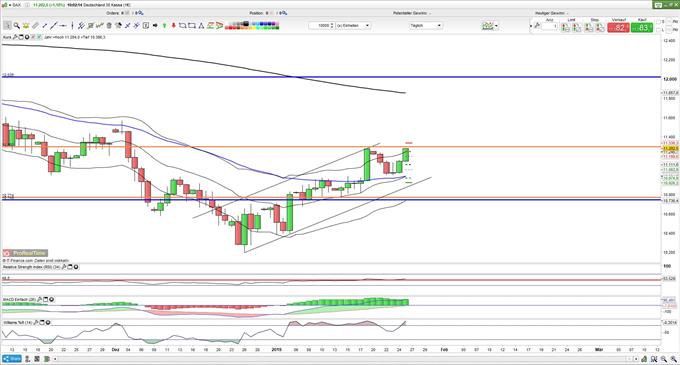Open MACD indicator wrench settings
This screenshot has height=365, width=680.
pyautogui.click(x=39, y=299)
